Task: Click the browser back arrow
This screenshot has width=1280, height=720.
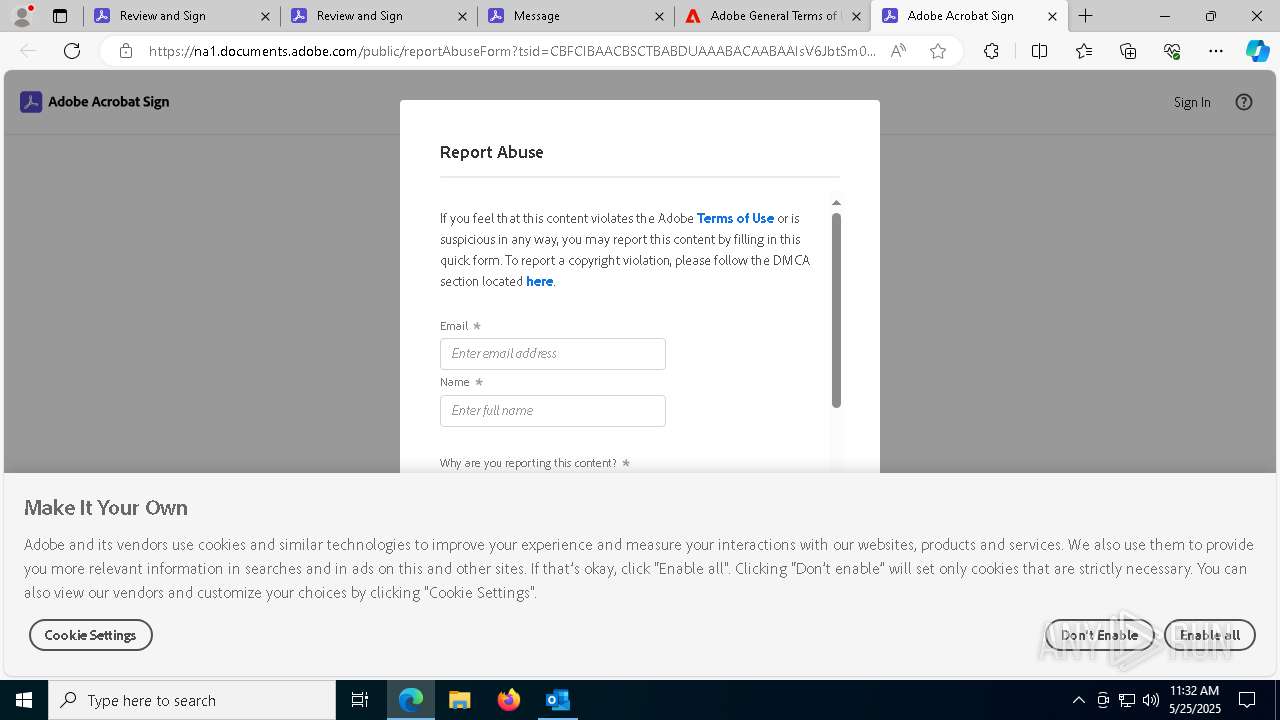Action: pyautogui.click(x=28, y=51)
